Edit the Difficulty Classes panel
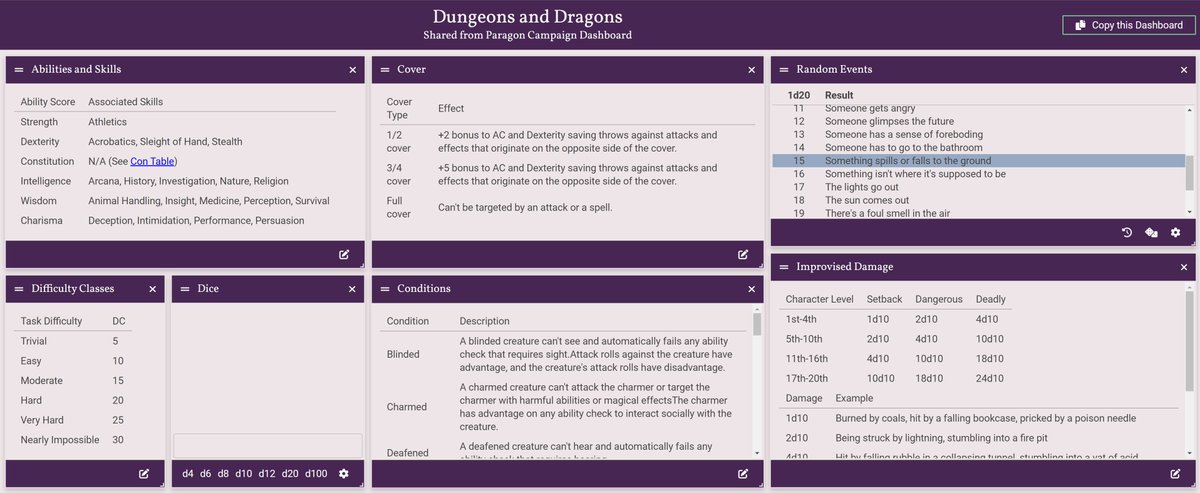The height and width of the screenshot is (493, 1200). pyautogui.click(x=144, y=473)
